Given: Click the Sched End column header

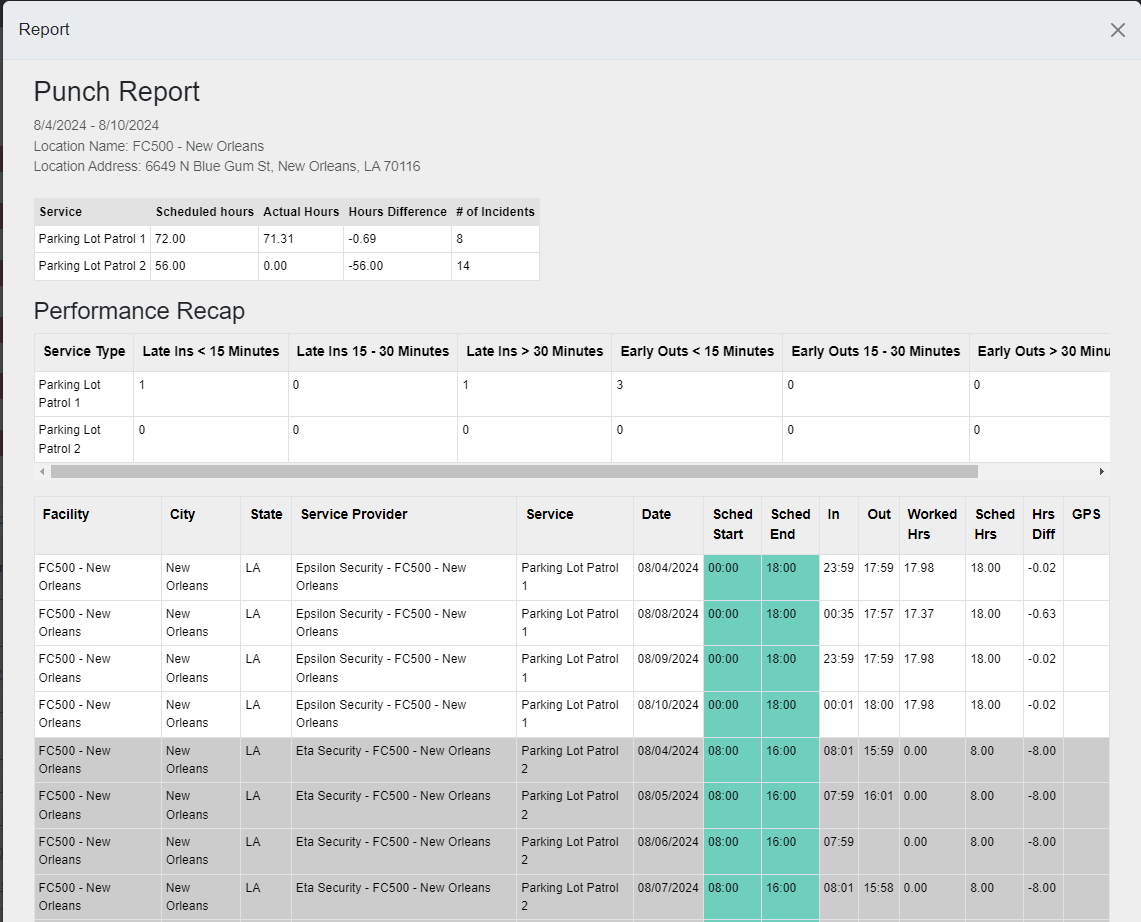Looking at the screenshot, I should [790, 524].
